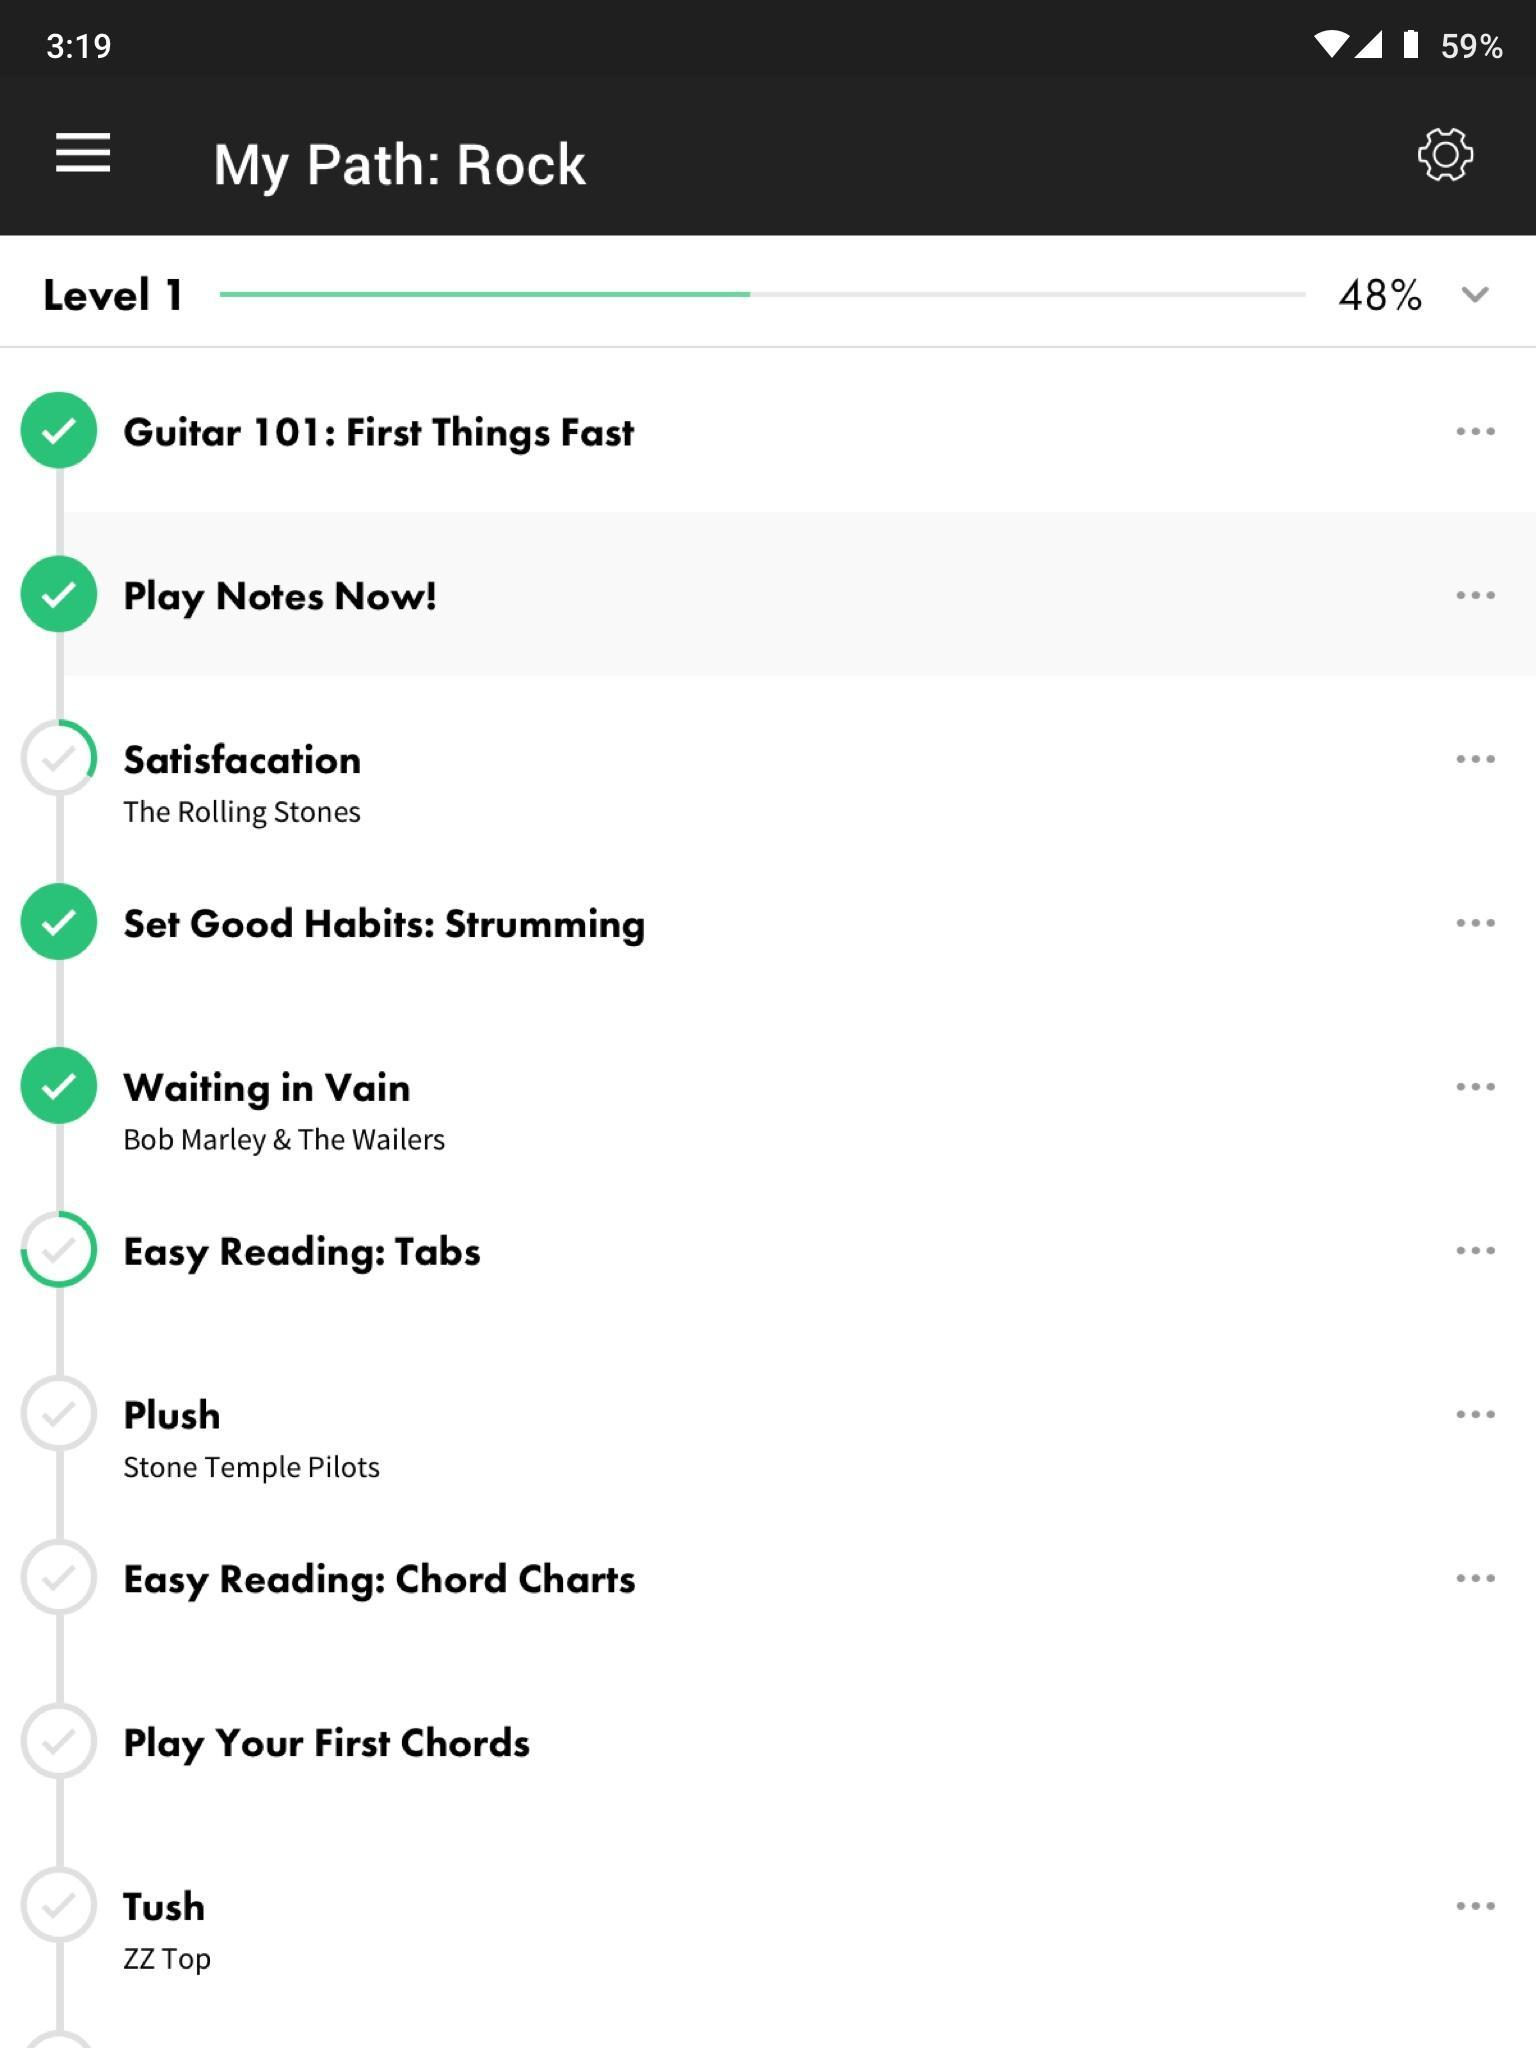Open more options for Tush song
The image size is (1536, 2048).
click(1475, 1906)
